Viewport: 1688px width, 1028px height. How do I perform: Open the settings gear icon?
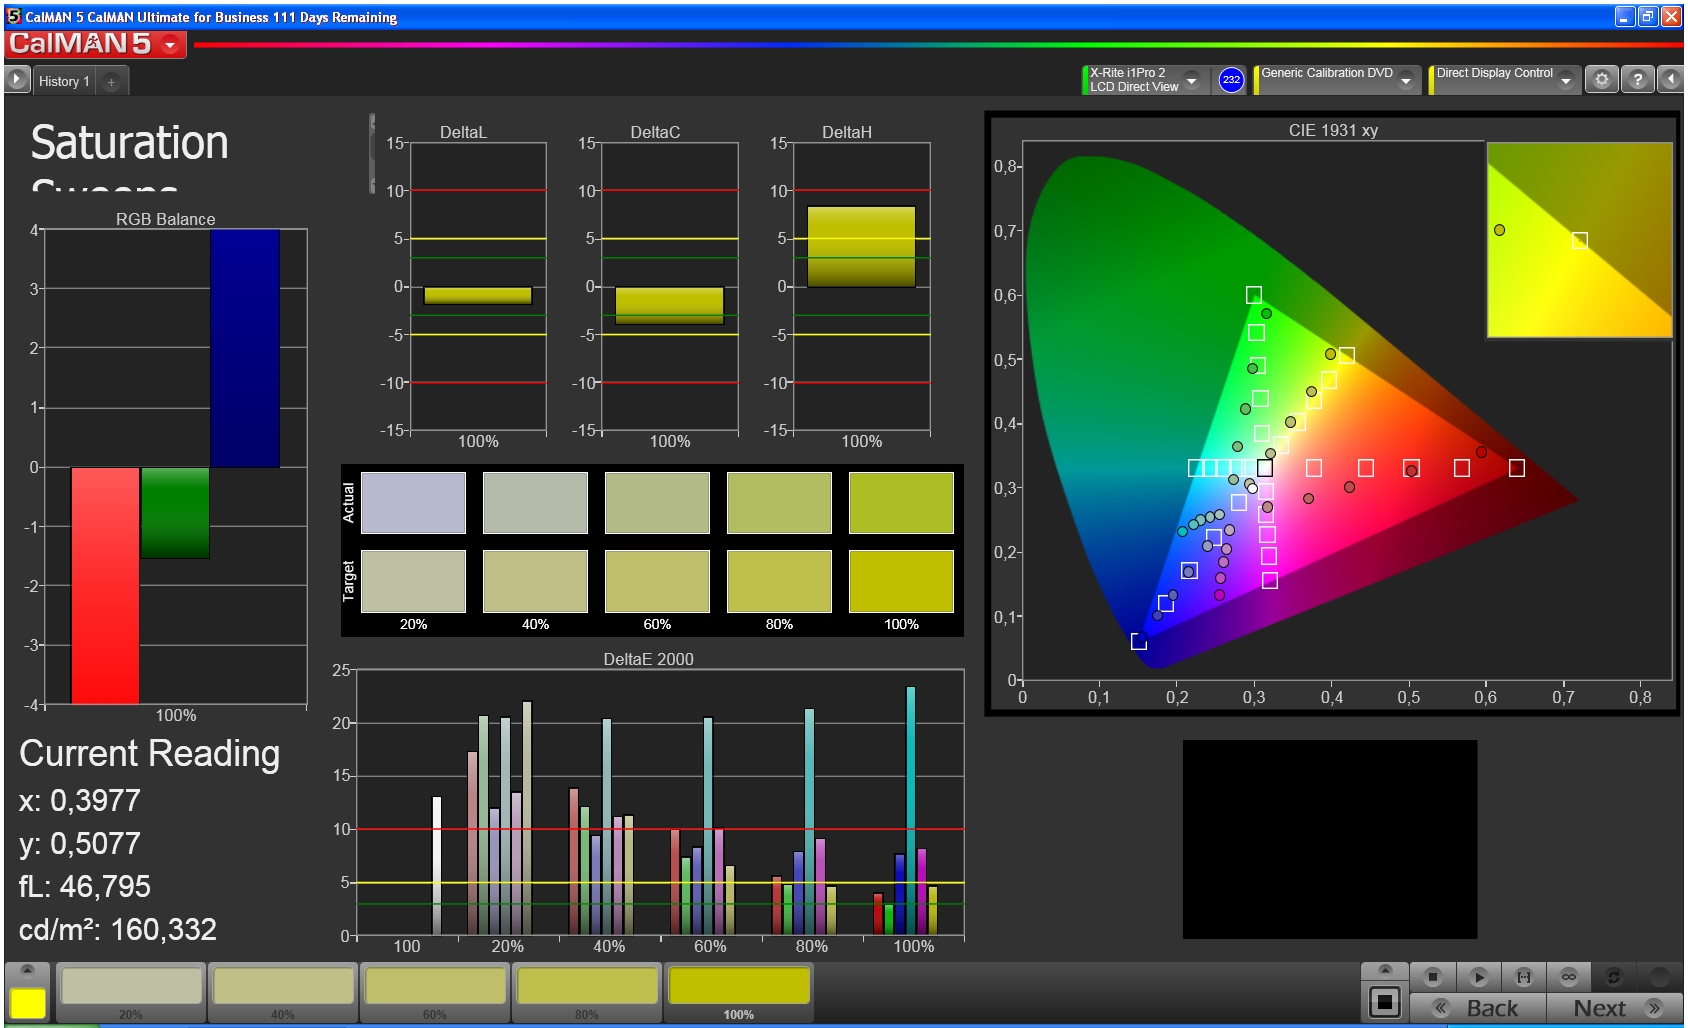coord(1602,80)
